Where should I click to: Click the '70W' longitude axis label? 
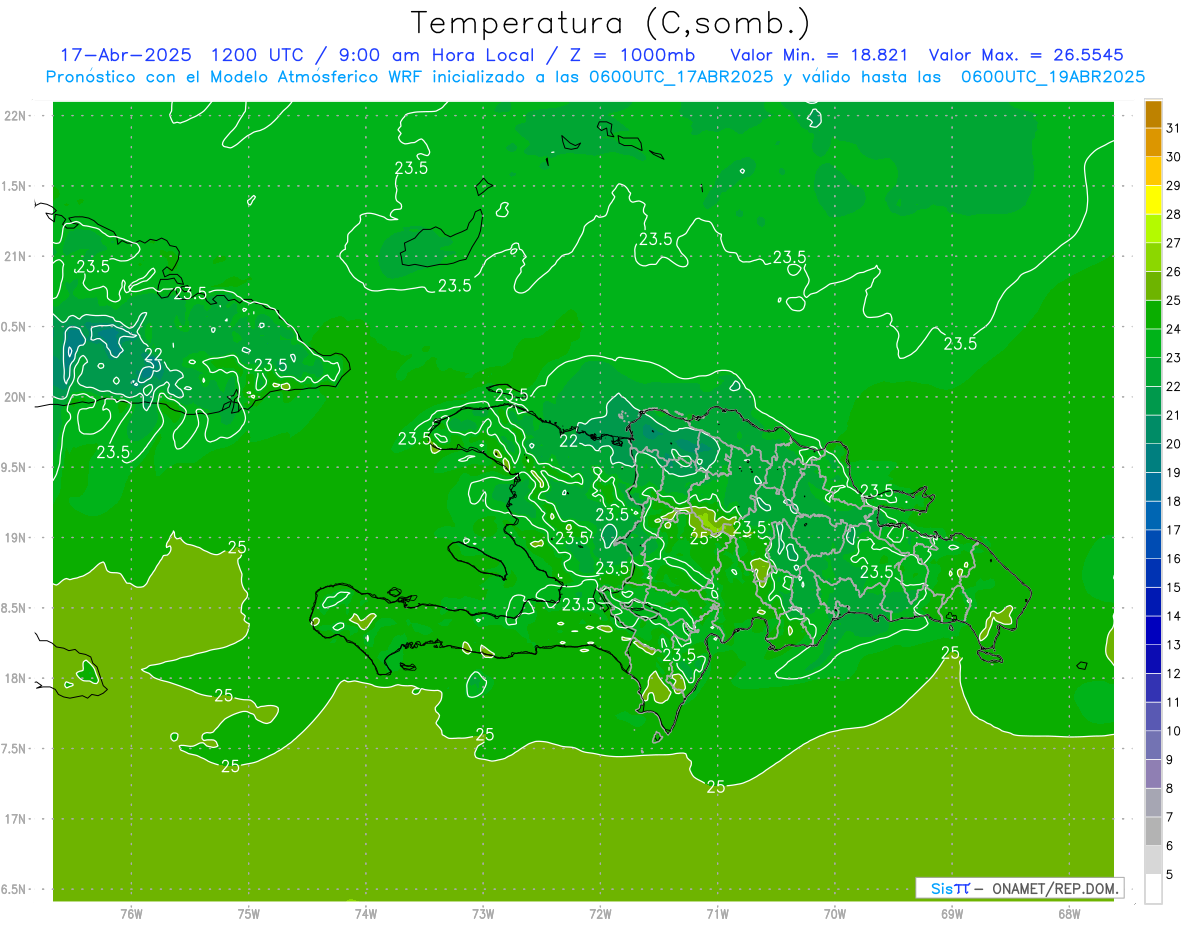click(835, 914)
